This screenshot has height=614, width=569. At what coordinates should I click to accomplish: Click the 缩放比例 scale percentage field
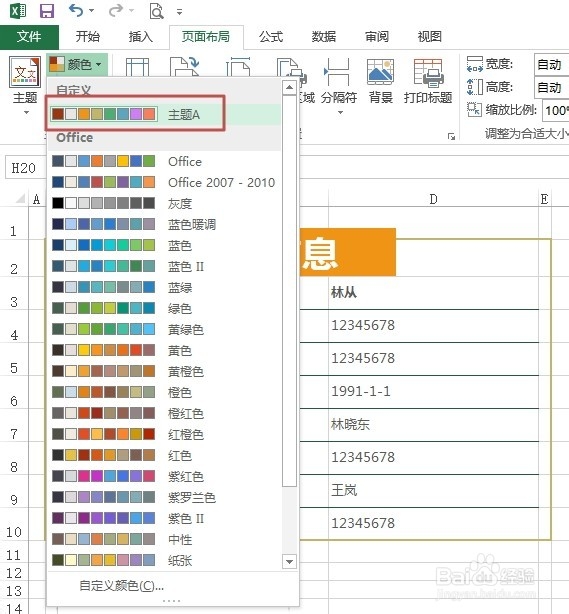[556, 110]
